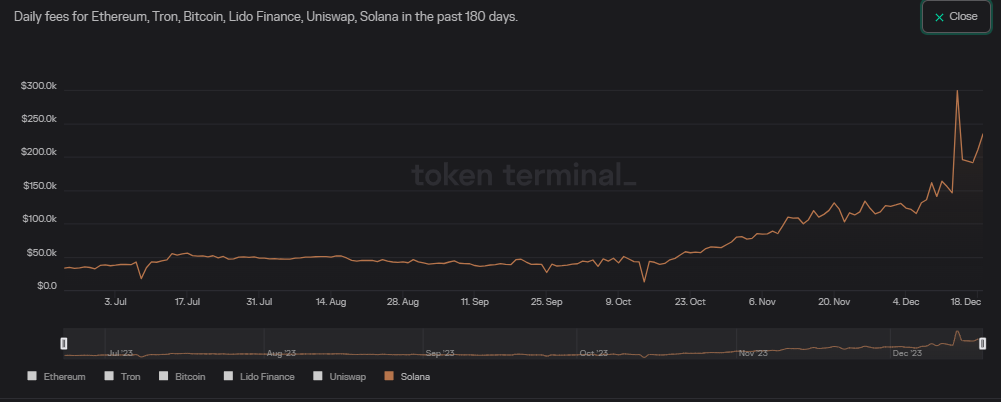Click Oct '23 in range navigator
Viewport: 1001px width, 402px height.
tap(593, 353)
